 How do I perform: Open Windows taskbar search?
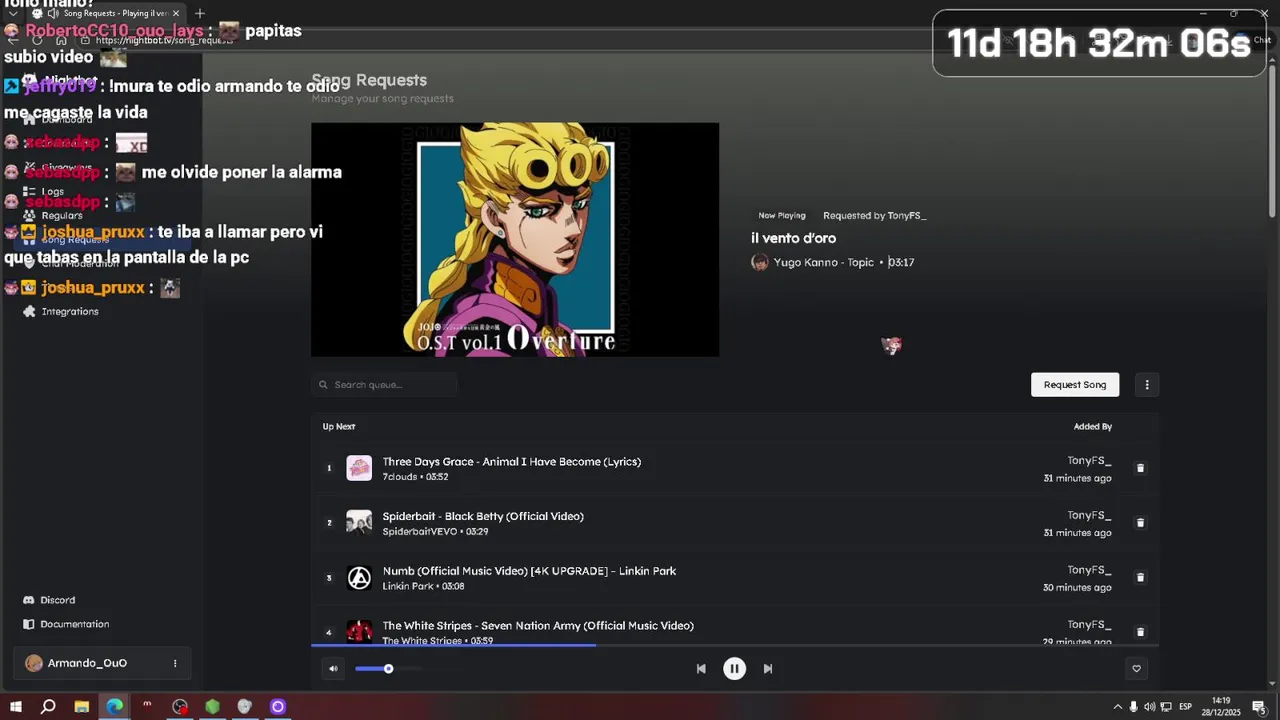tap(48, 707)
